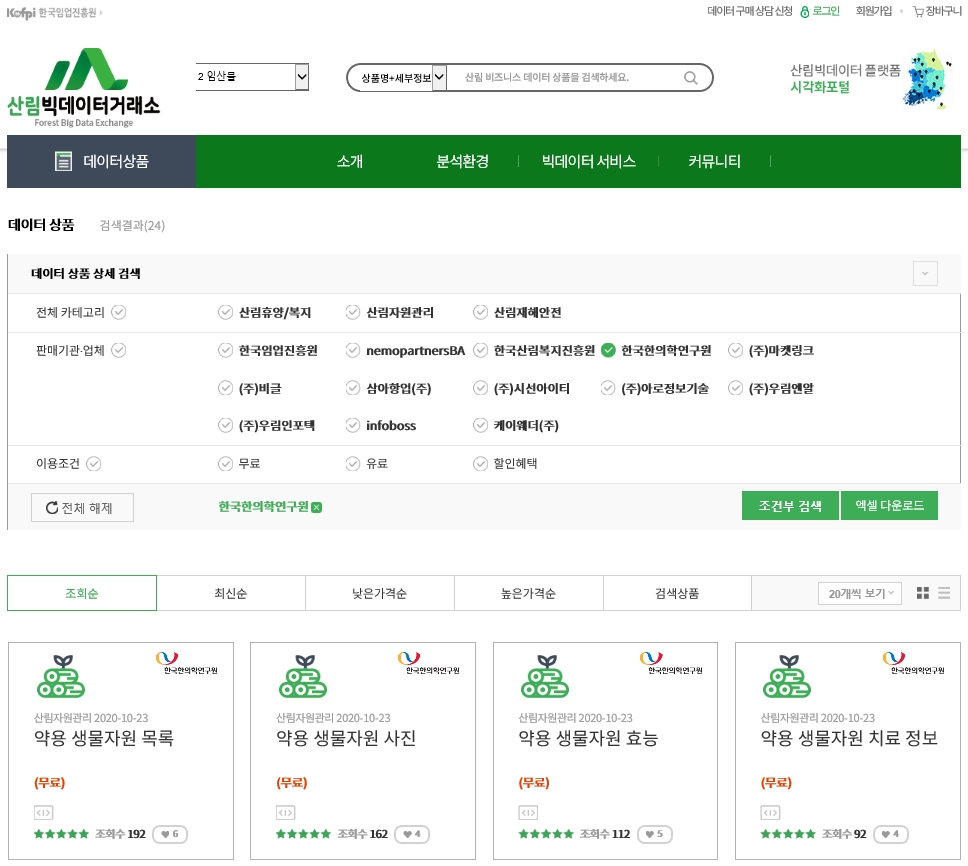The width and height of the screenshot is (968, 866).
Task: Open the 빅데이터 서비스 menu
Action: tap(588, 161)
